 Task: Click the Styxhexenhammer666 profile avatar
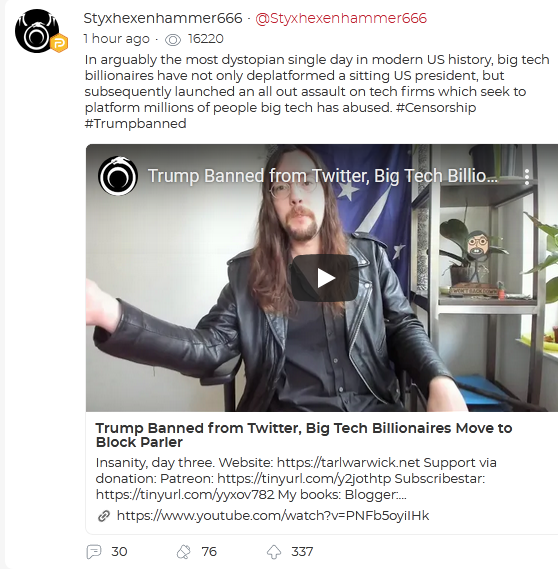click(x=37, y=31)
